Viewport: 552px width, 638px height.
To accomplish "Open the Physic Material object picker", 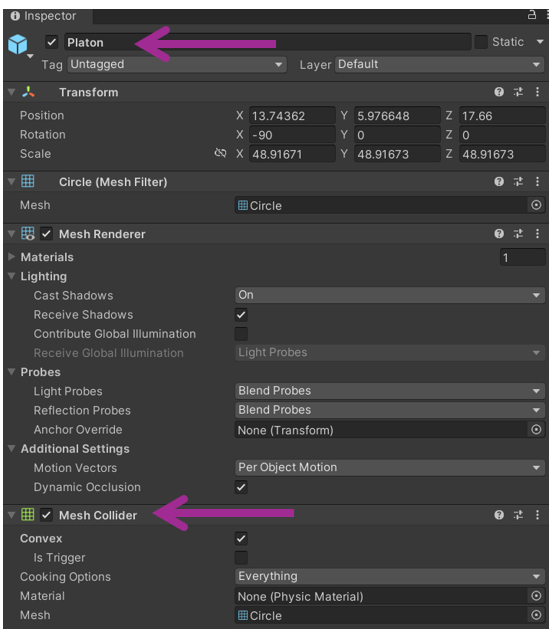I will pyautogui.click(x=536, y=596).
